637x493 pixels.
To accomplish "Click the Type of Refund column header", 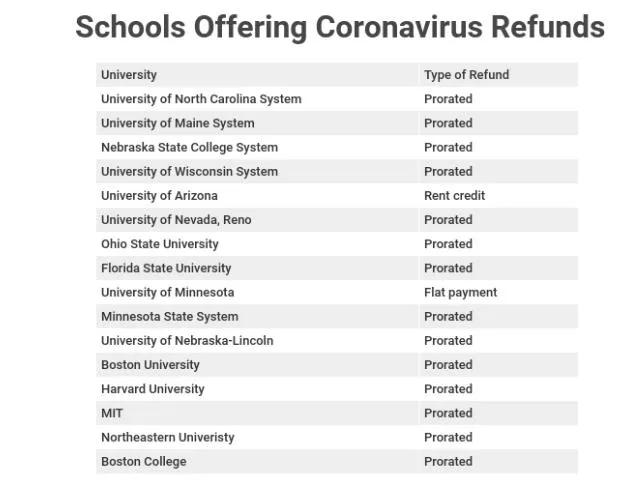I will pos(466,75).
